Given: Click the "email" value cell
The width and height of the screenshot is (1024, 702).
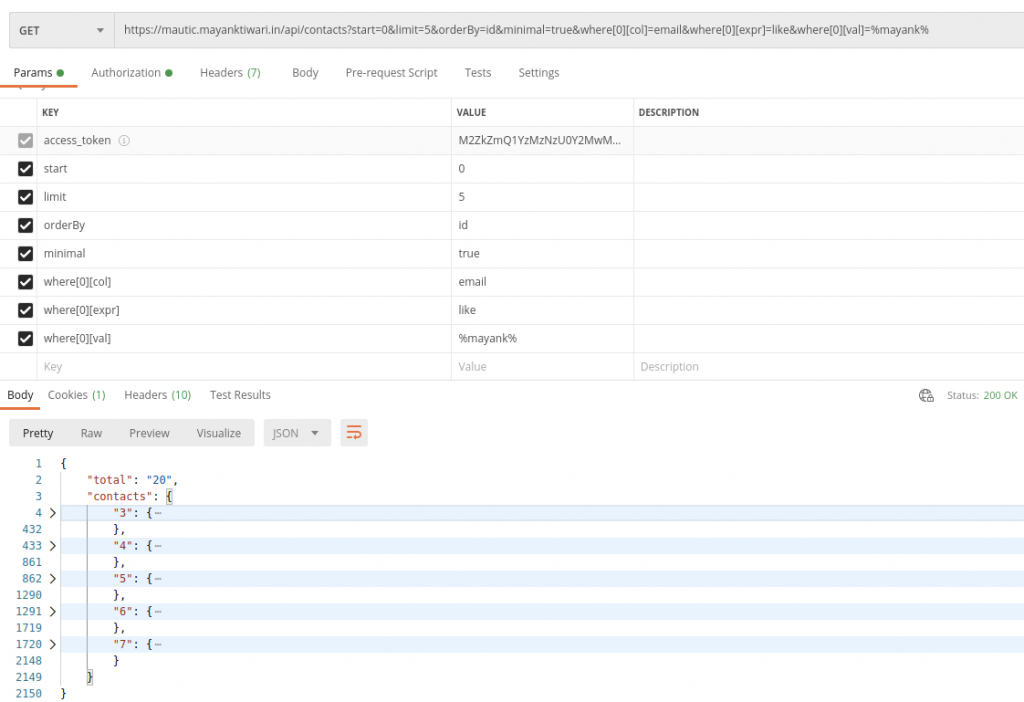Looking at the screenshot, I should (542, 281).
